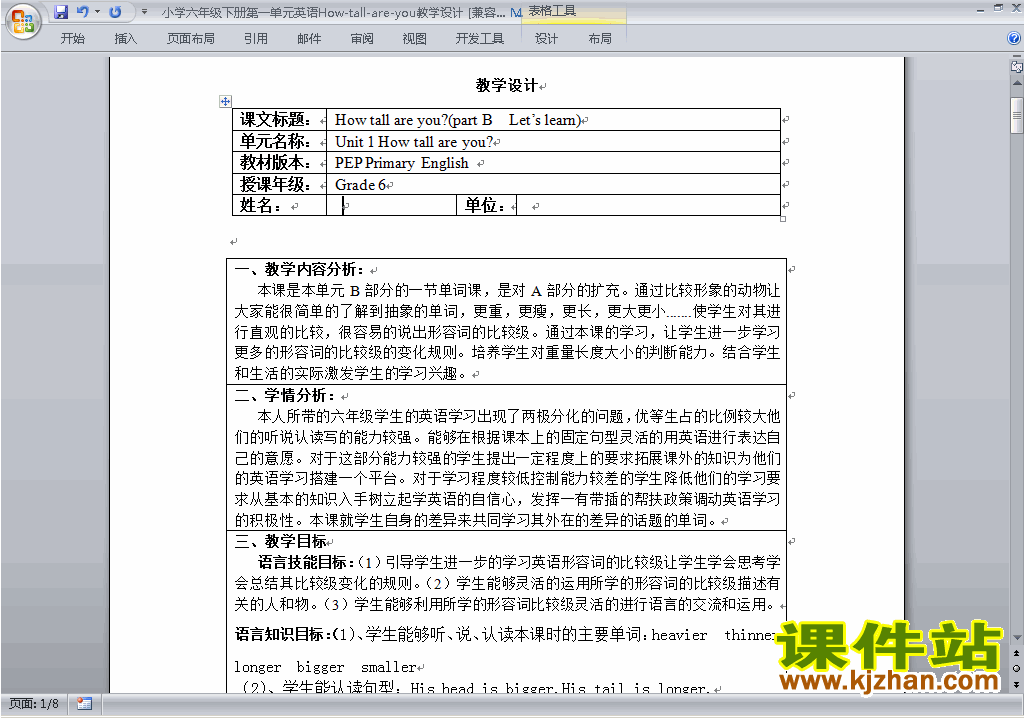The width and height of the screenshot is (1024, 718).
Task: Click the 单位 label cell
Action: pyautogui.click(x=487, y=205)
